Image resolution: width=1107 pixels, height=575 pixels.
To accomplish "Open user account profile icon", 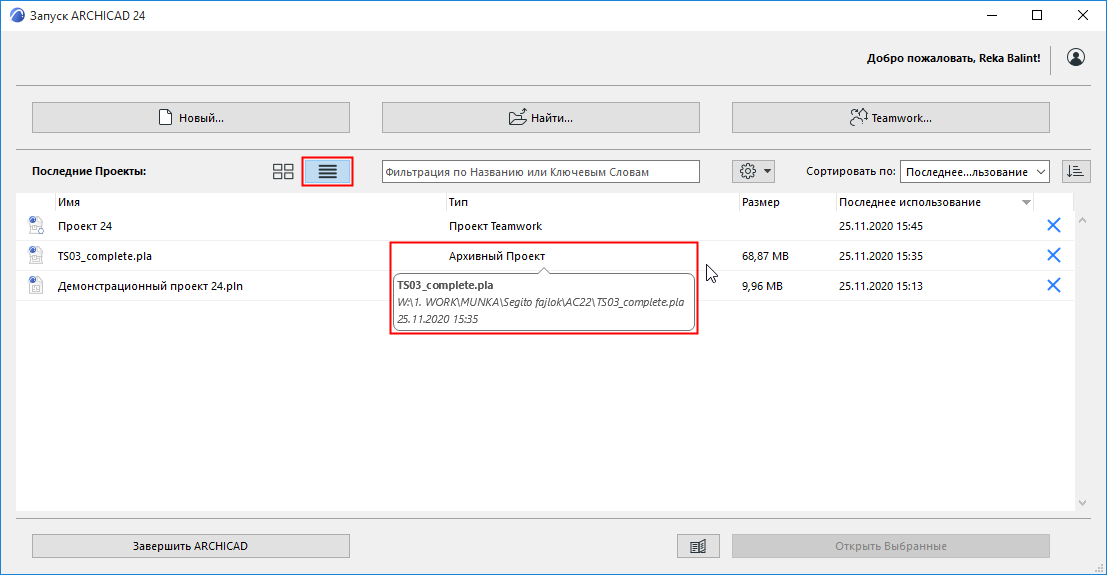I will [x=1076, y=57].
